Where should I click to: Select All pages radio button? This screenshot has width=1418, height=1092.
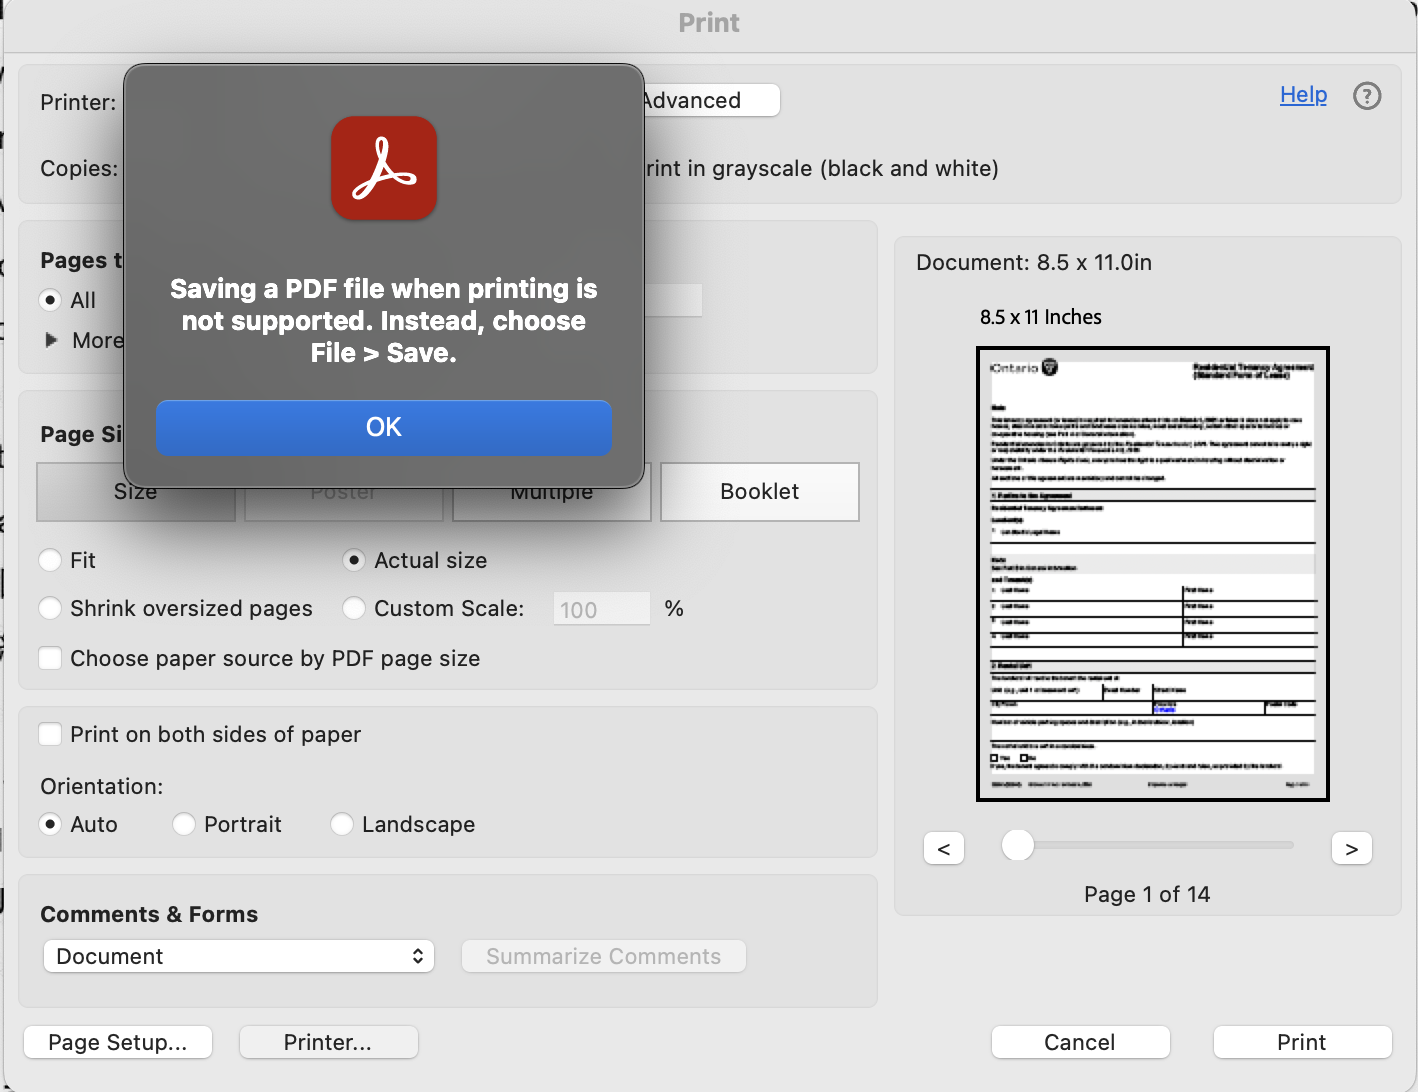(49, 300)
